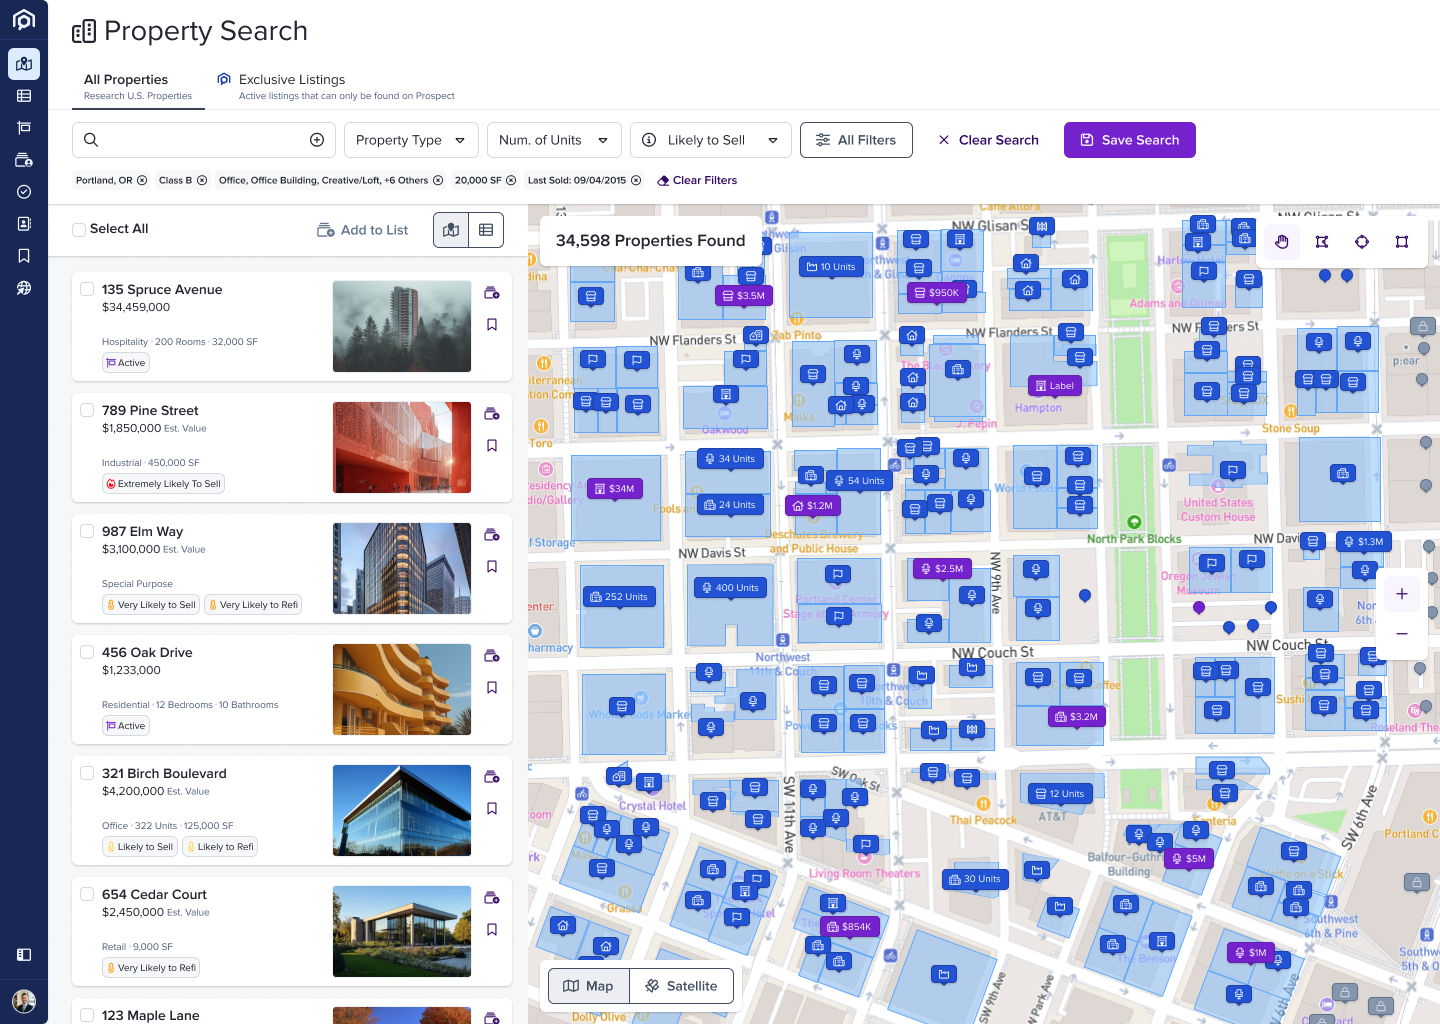This screenshot has width=1440, height=1024.
Task: Select the 789 Pine Street checkbox
Action: [x=87, y=410]
